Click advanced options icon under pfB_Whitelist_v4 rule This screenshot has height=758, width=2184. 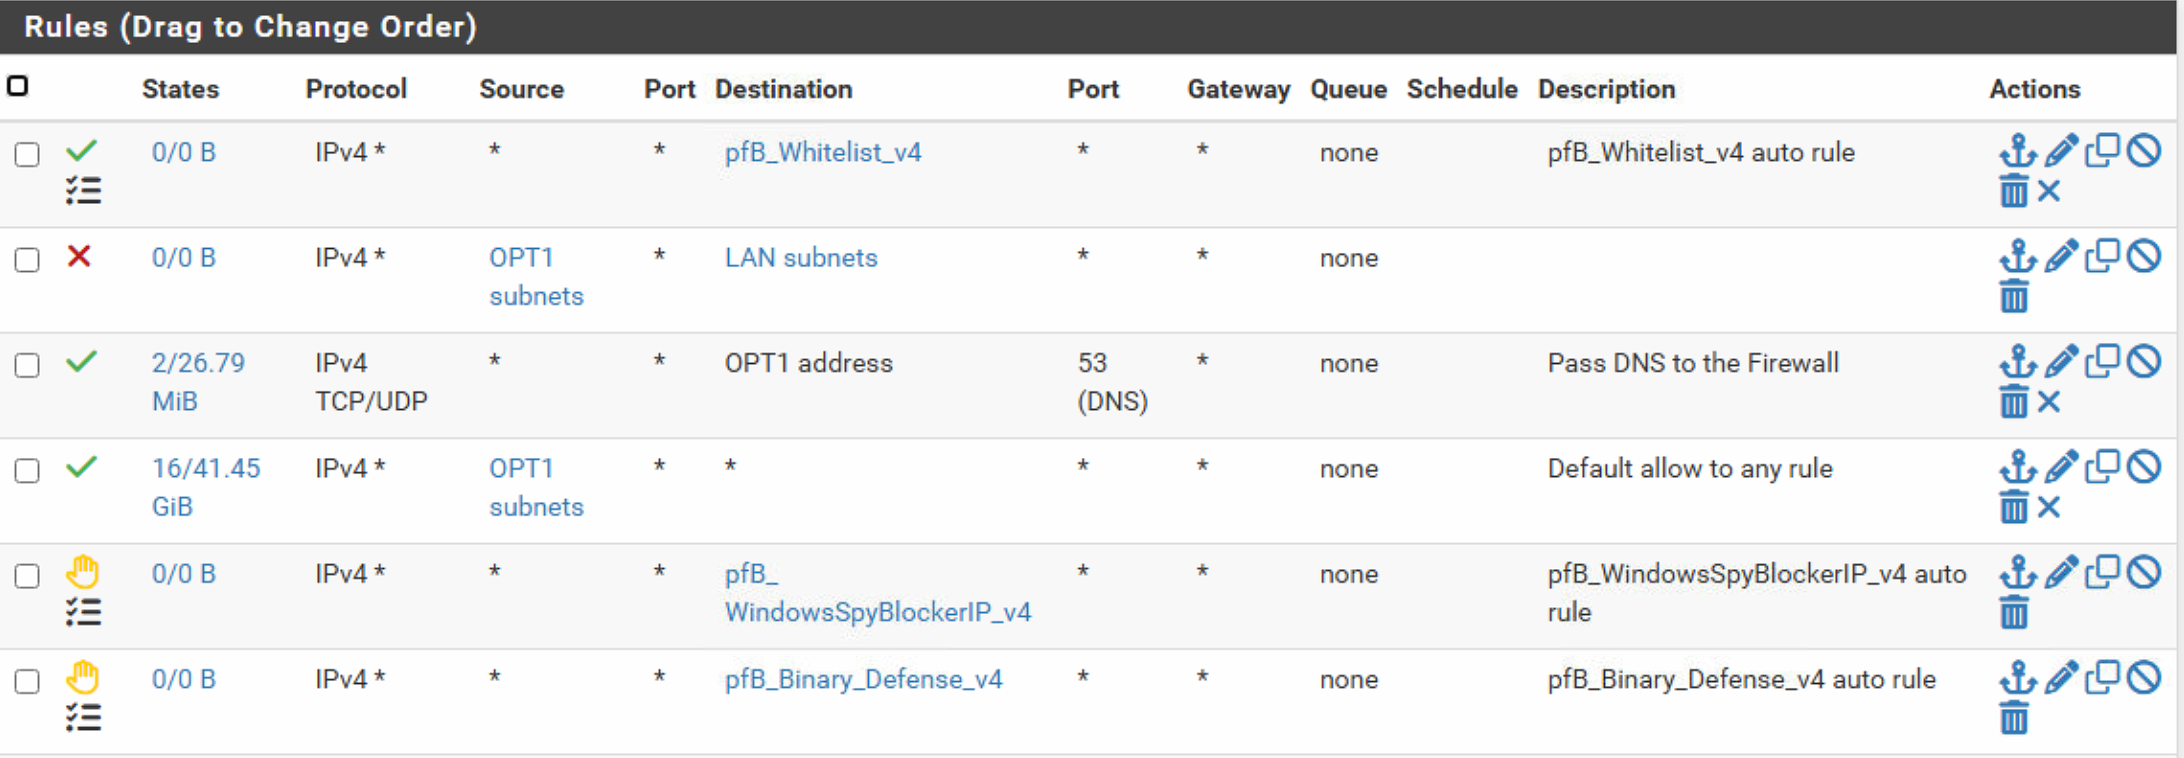point(83,190)
